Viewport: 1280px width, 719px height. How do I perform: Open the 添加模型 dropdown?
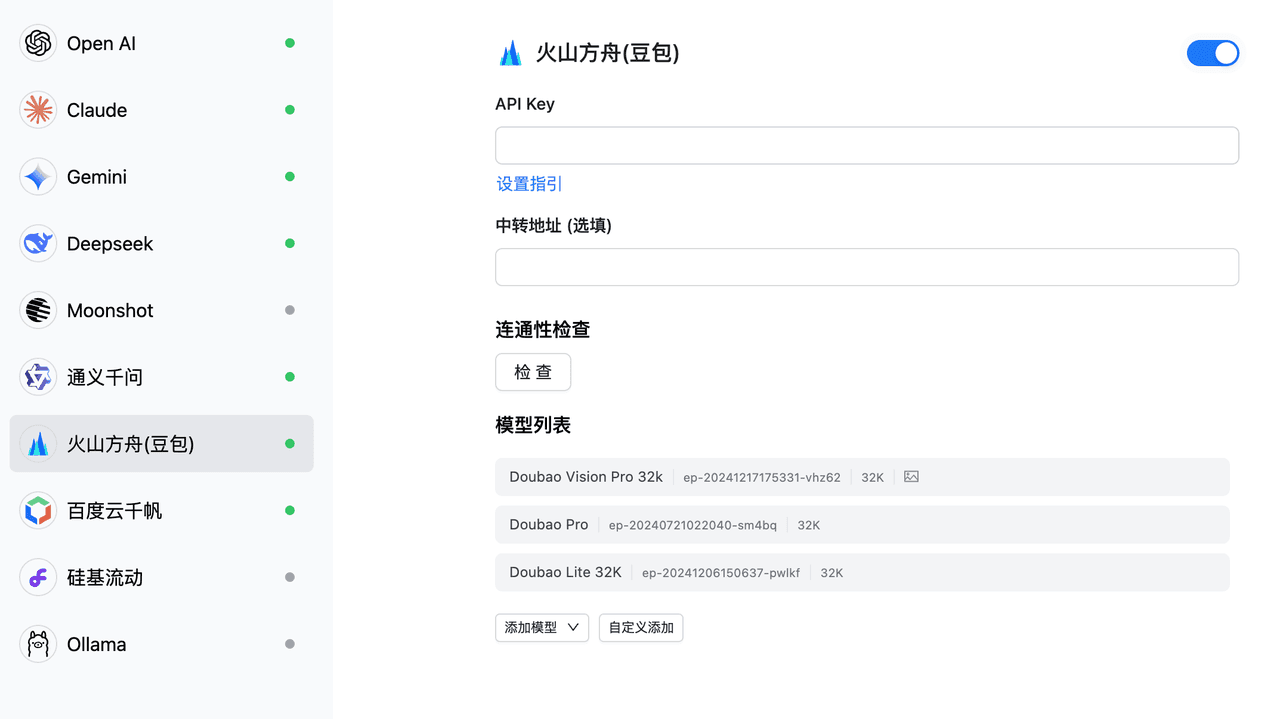click(x=542, y=628)
